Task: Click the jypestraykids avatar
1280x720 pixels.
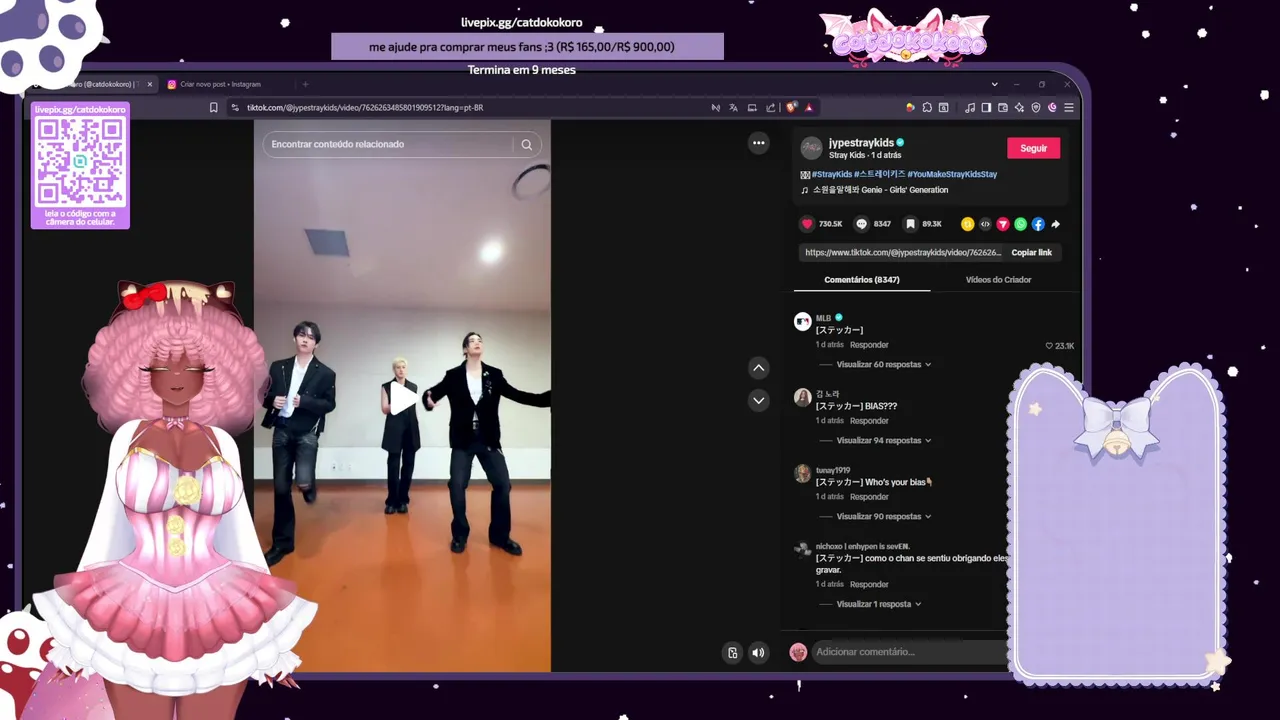Action: [x=811, y=148]
